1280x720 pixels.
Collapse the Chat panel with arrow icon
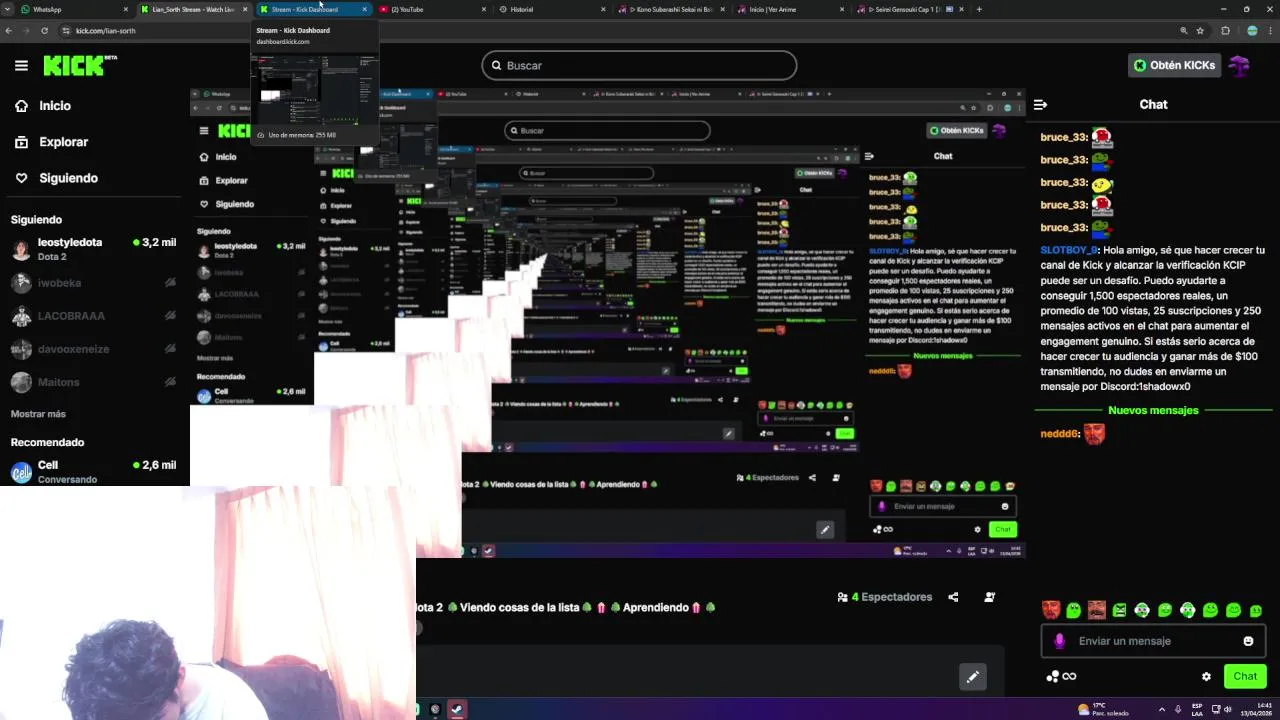click(1040, 104)
